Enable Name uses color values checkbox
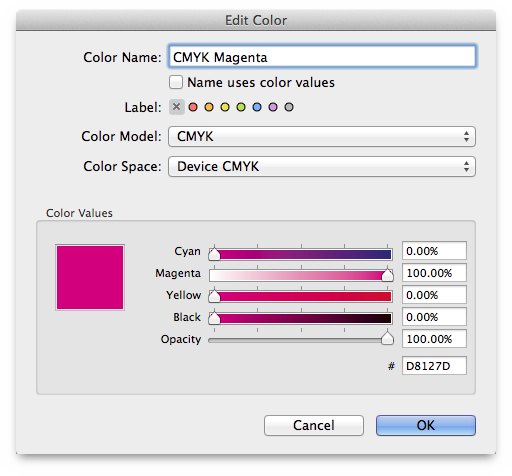This screenshot has width=512, height=476. tap(176, 82)
